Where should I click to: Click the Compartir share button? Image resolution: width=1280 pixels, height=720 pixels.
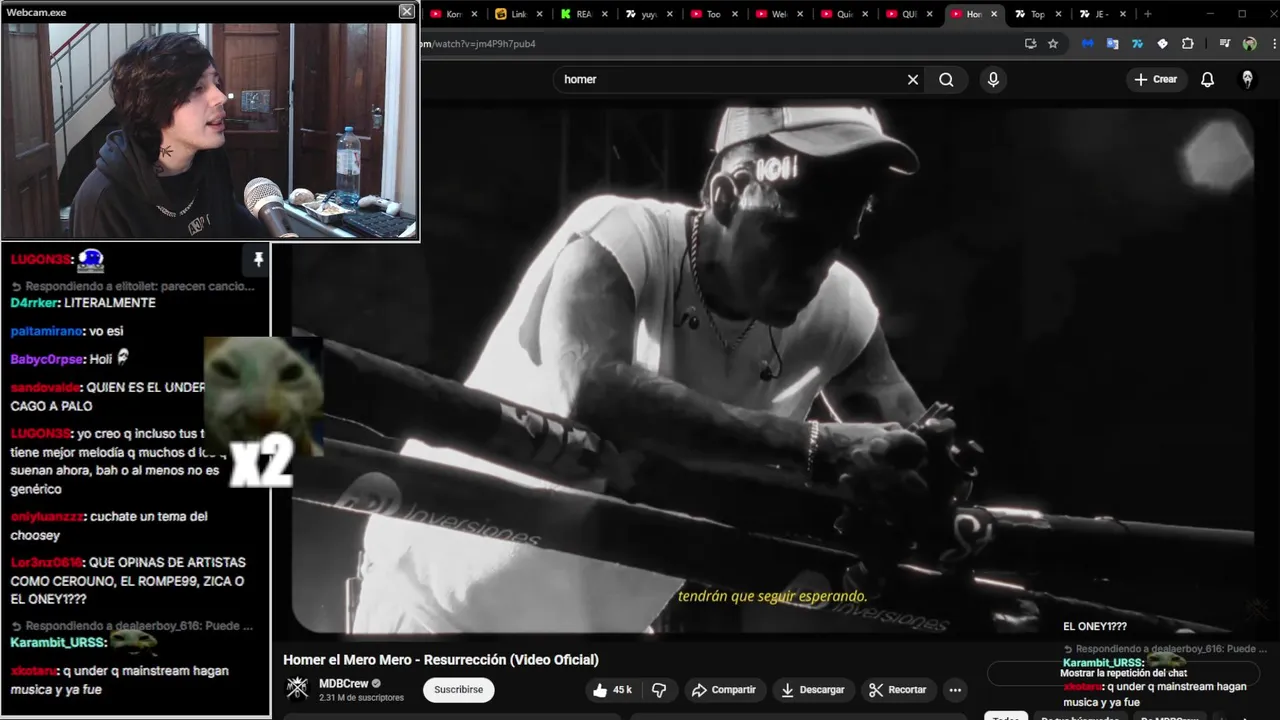click(x=724, y=690)
